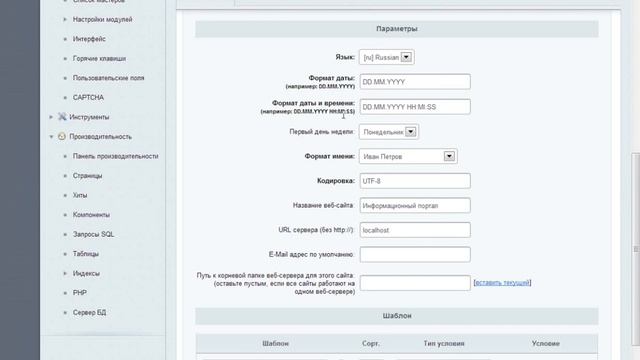
Task: Click the Кодировка input field
Action: 415,181
